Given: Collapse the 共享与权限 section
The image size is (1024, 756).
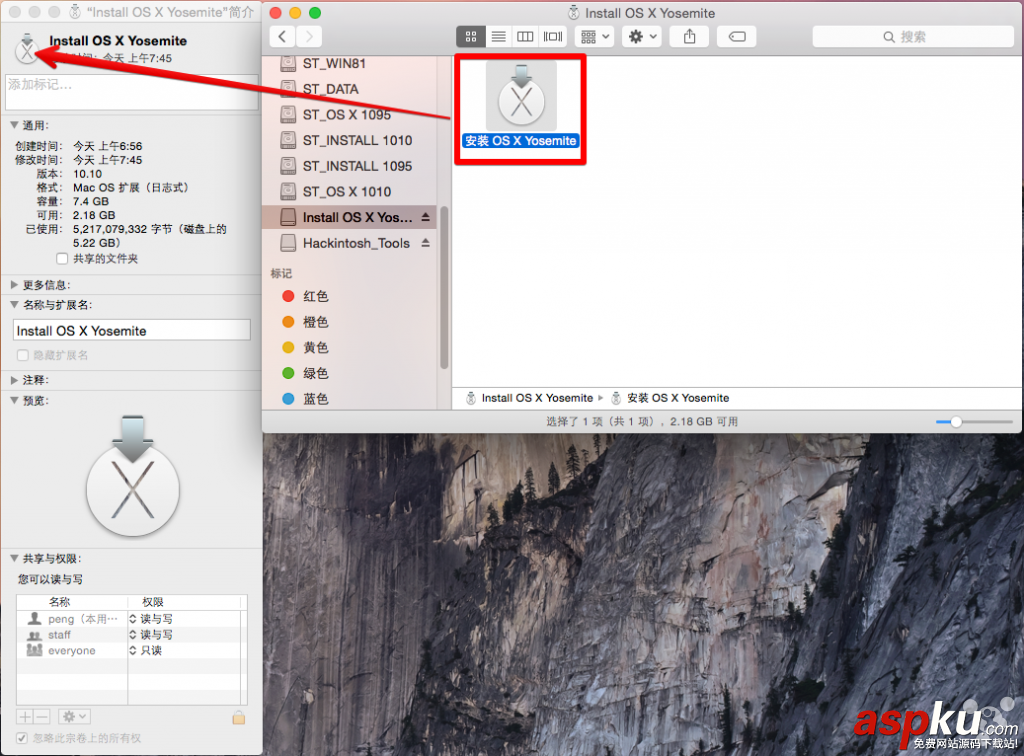Looking at the screenshot, I should 14,558.
